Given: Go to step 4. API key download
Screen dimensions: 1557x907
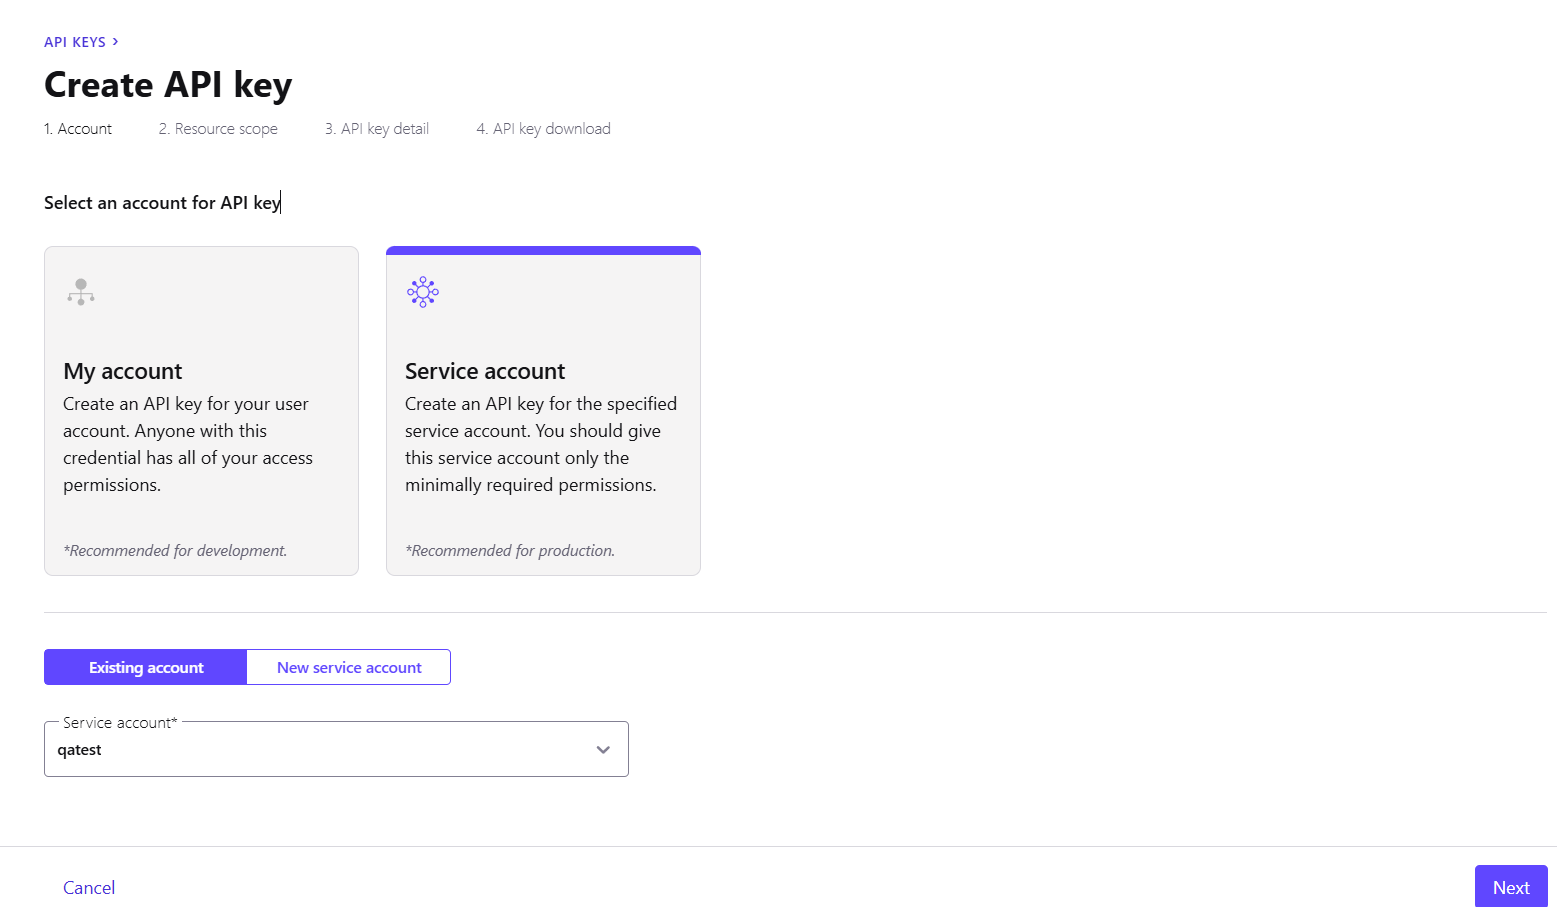Looking at the screenshot, I should point(543,129).
